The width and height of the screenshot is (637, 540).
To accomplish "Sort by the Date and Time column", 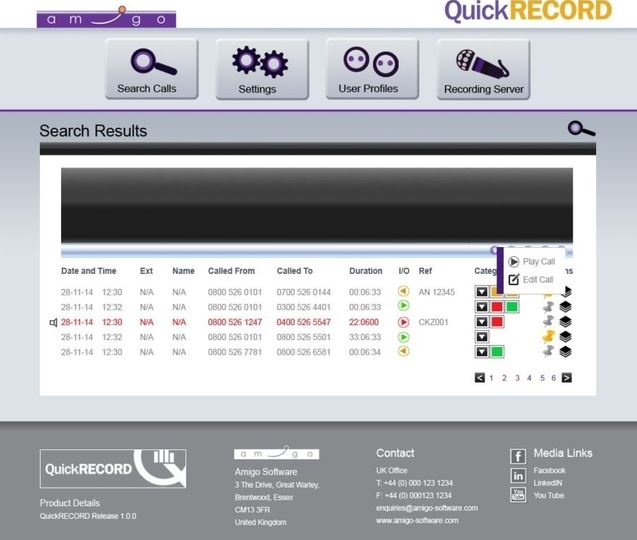I will (89, 271).
